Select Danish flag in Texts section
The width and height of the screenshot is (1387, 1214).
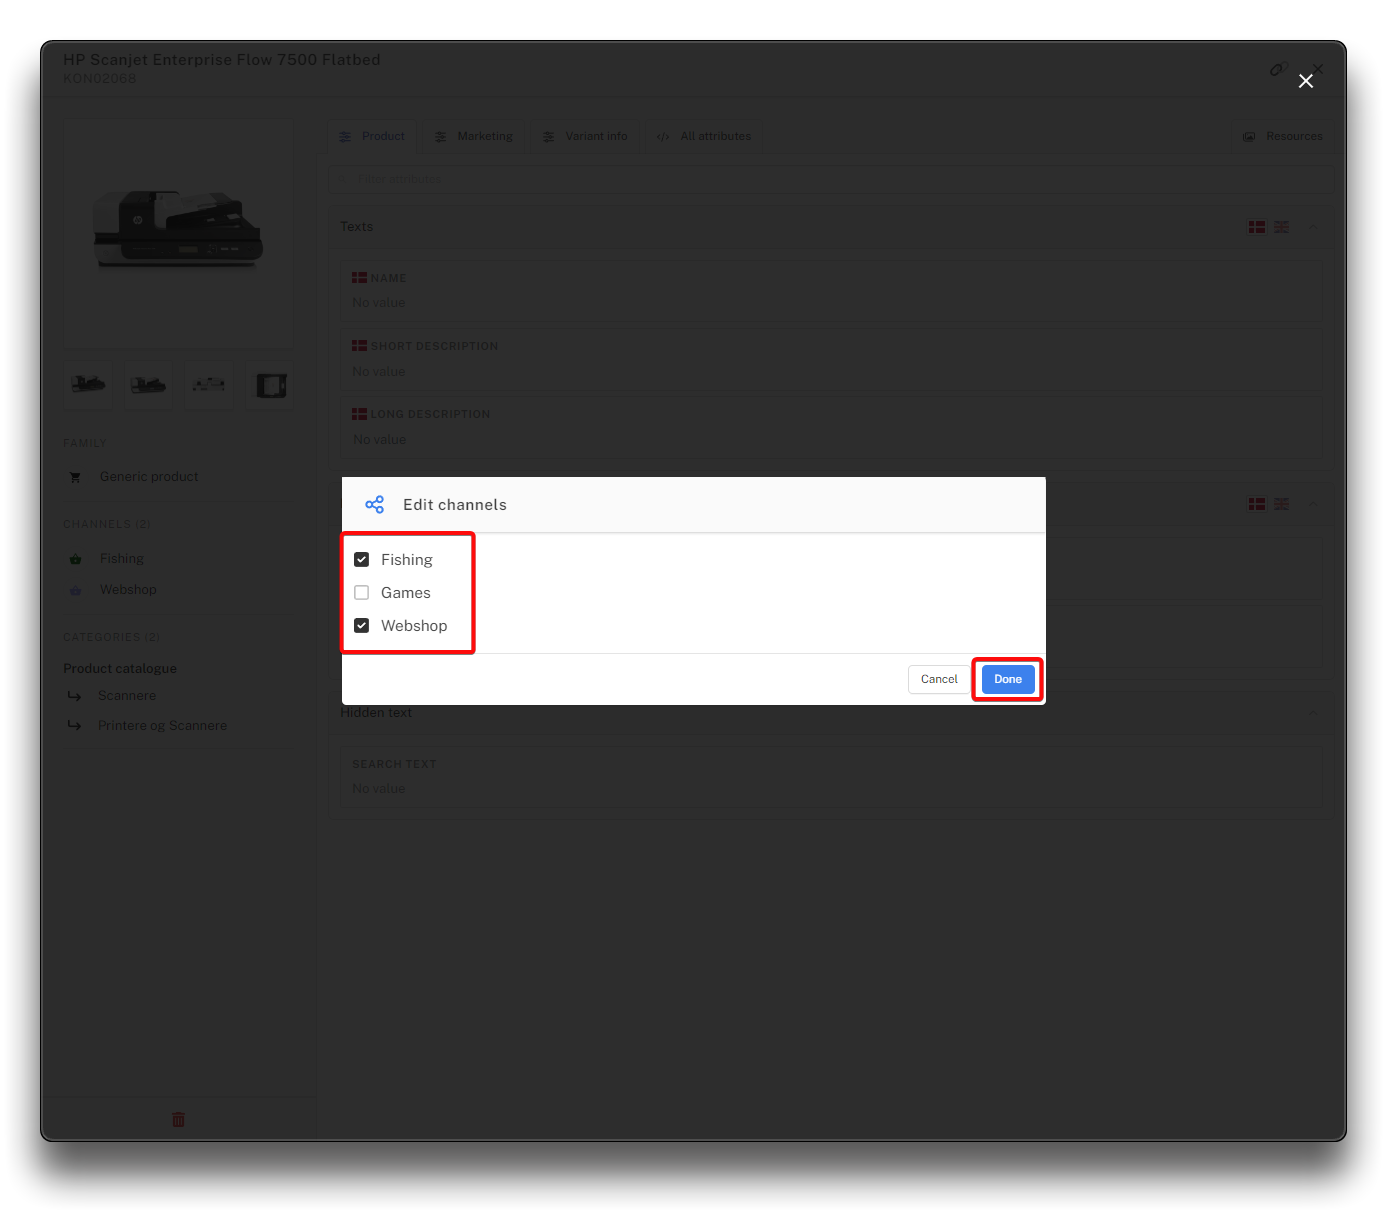pyautogui.click(x=1257, y=227)
